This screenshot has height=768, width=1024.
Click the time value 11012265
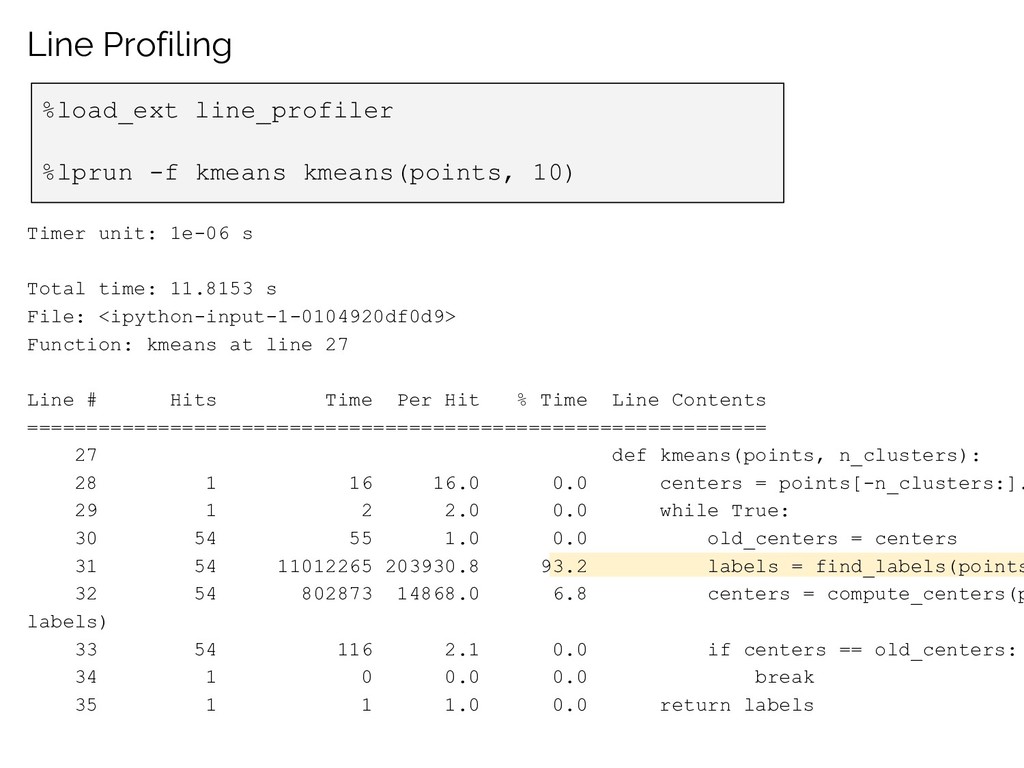pyautogui.click(x=325, y=566)
